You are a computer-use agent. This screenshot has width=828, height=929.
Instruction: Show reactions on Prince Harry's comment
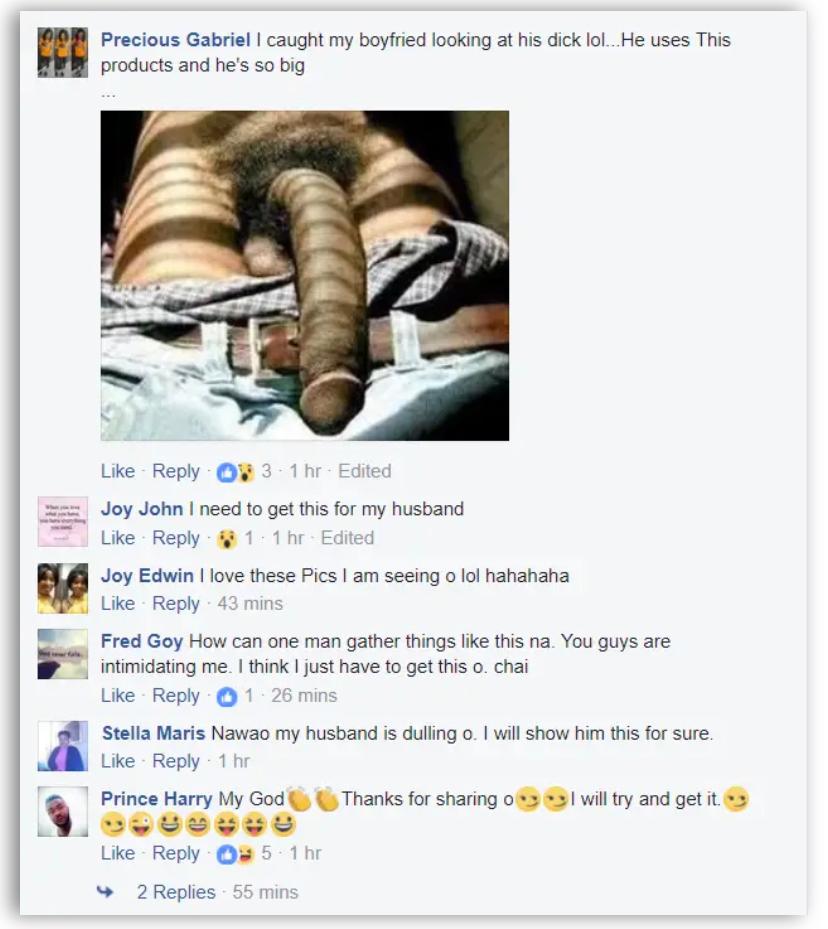[x=243, y=854]
